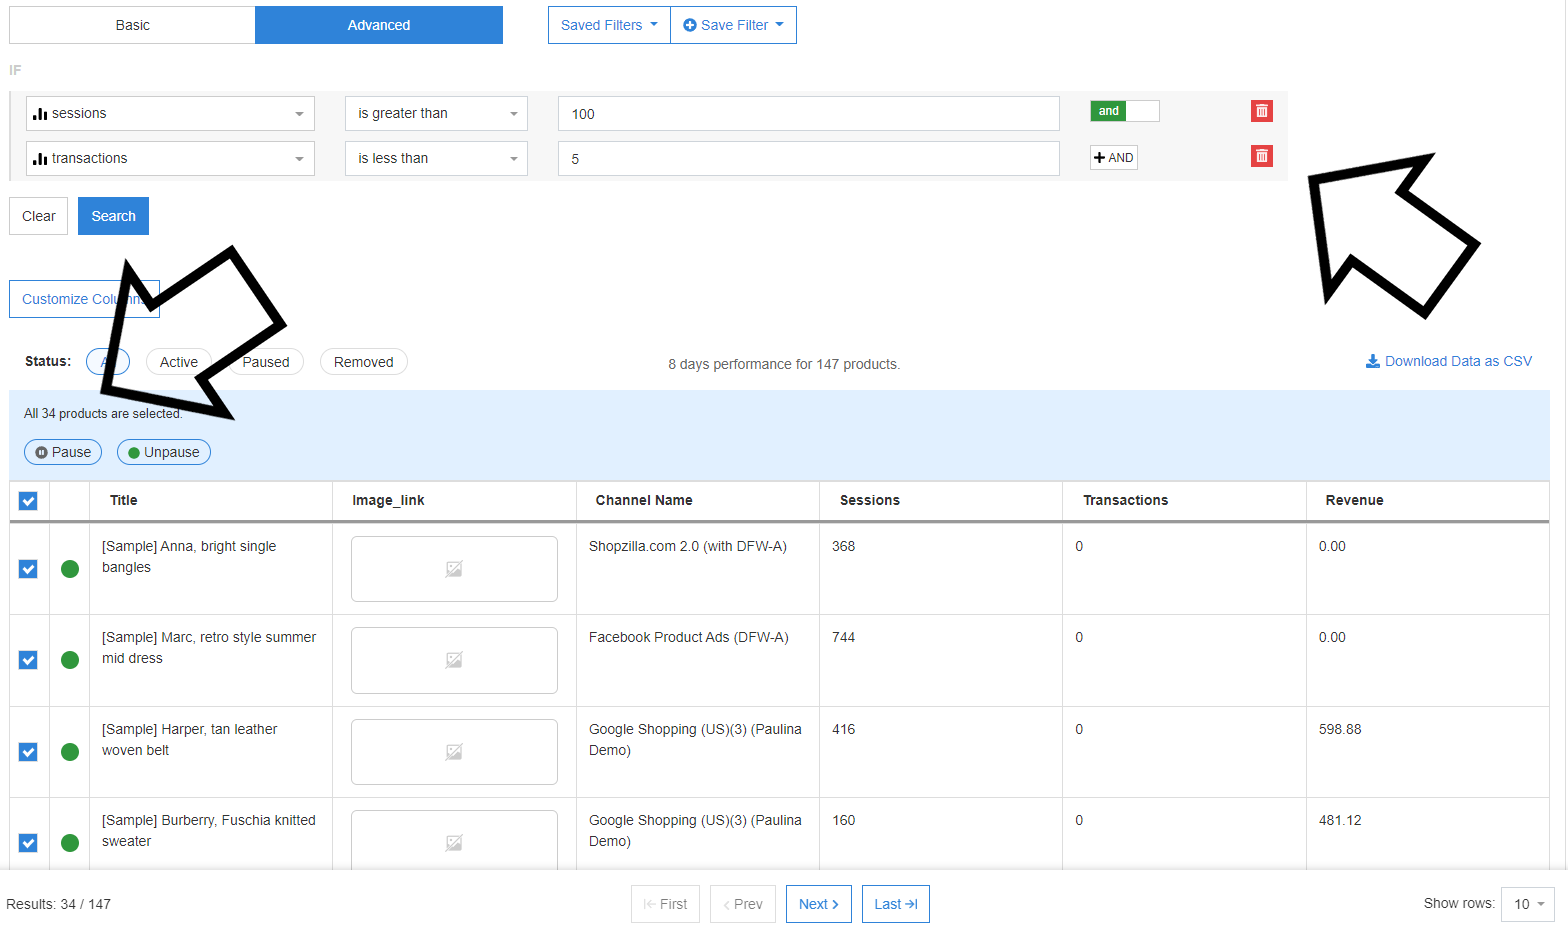The height and width of the screenshot is (925, 1568).
Task: Click green status dot for Burberry sweater
Action: (70, 843)
